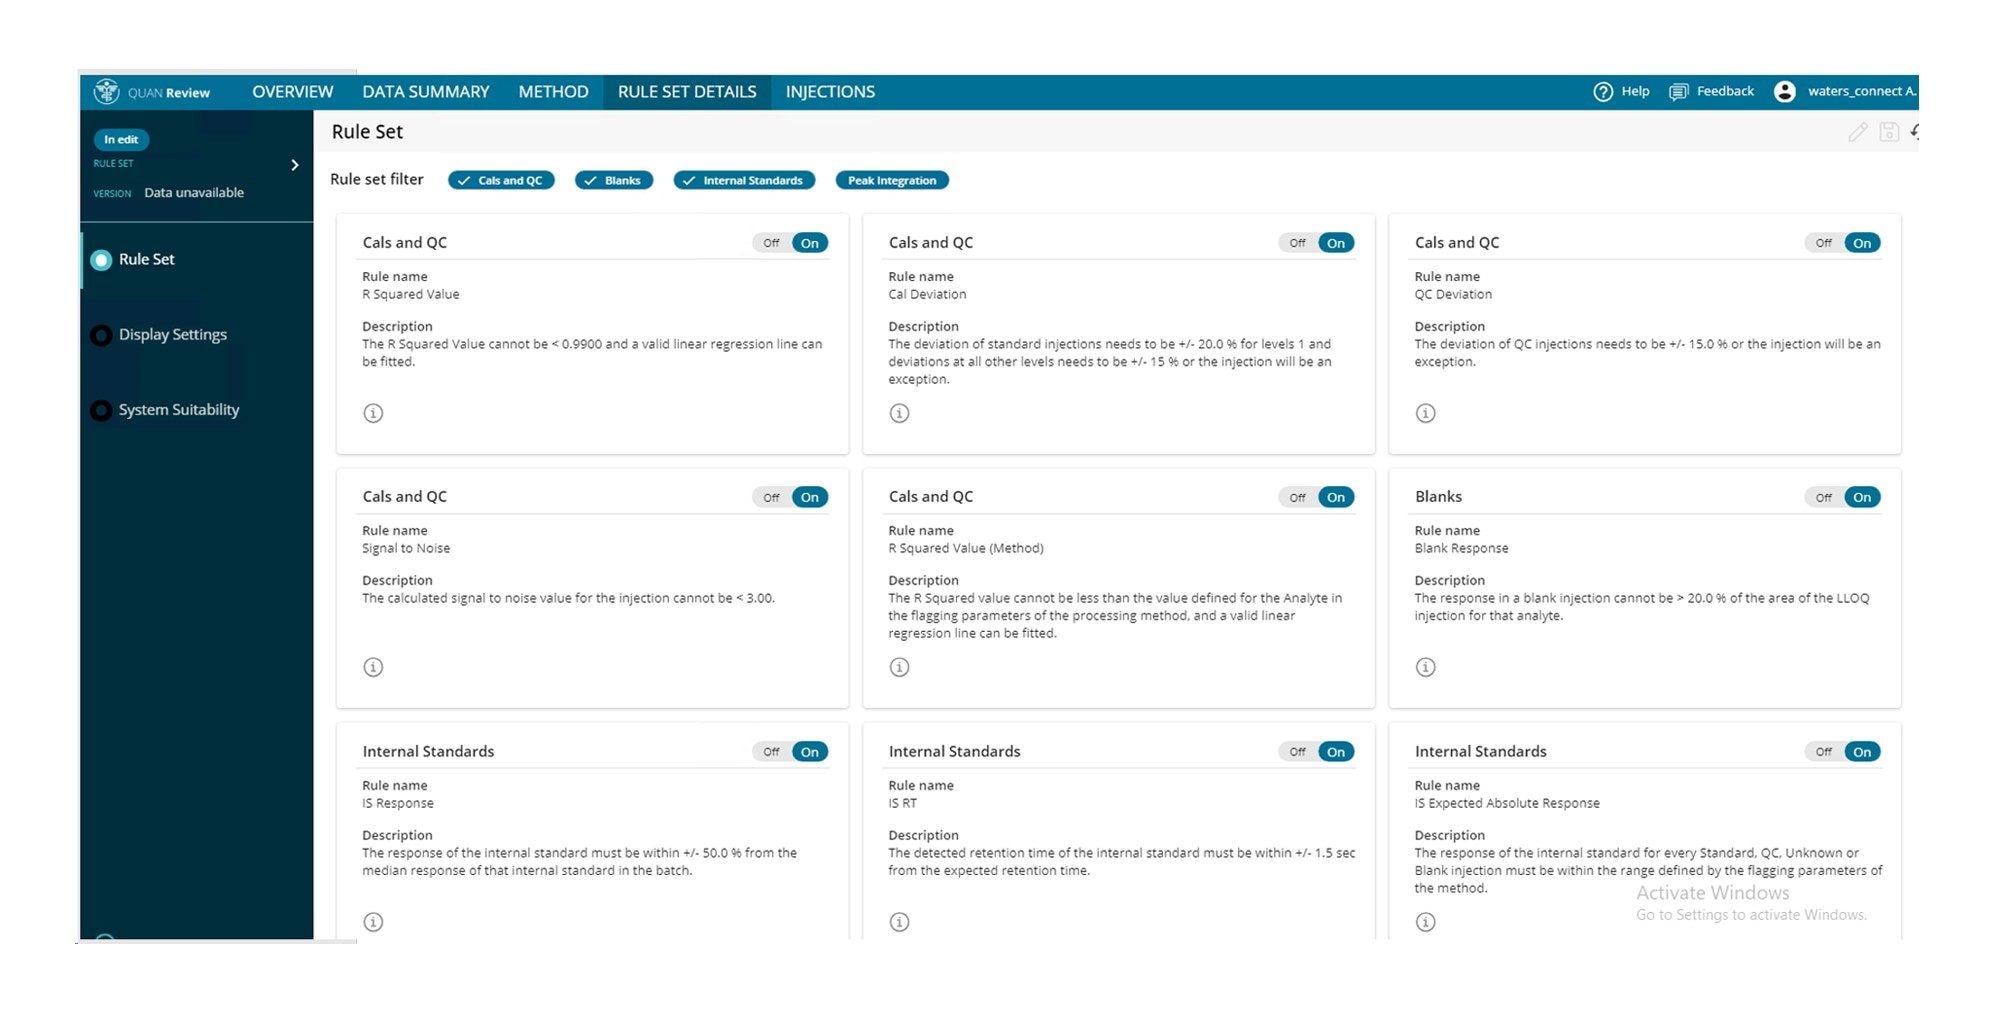Toggle the R Squared Value rule switch
The image size is (2000, 1013).
(x=791, y=243)
